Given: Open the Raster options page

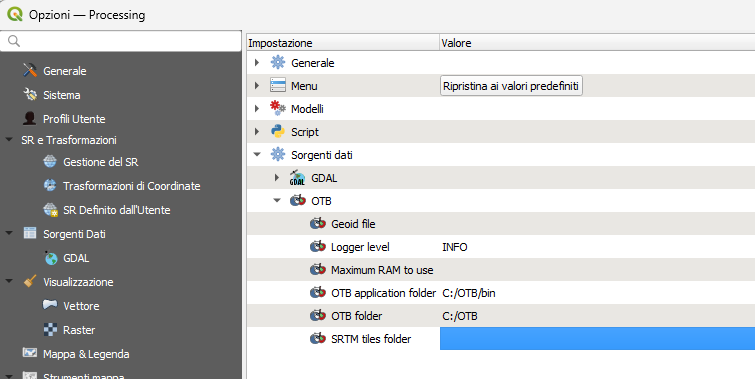Looking at the screenshot, I should point(79,330).
